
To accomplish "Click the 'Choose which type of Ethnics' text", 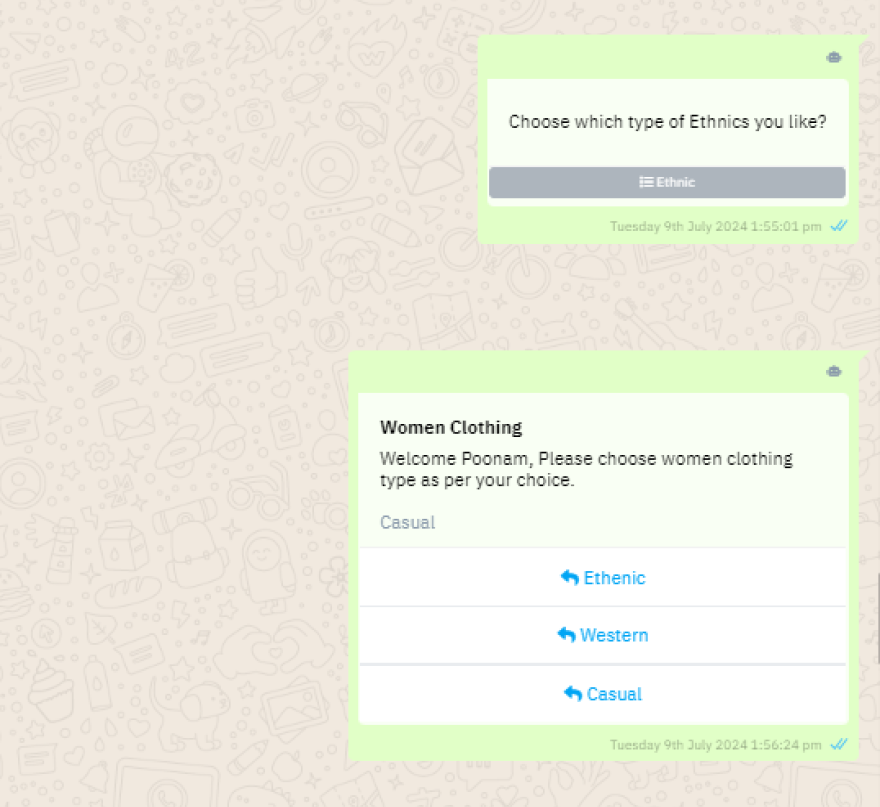I will pyautogui.click(x=667, y=122).
